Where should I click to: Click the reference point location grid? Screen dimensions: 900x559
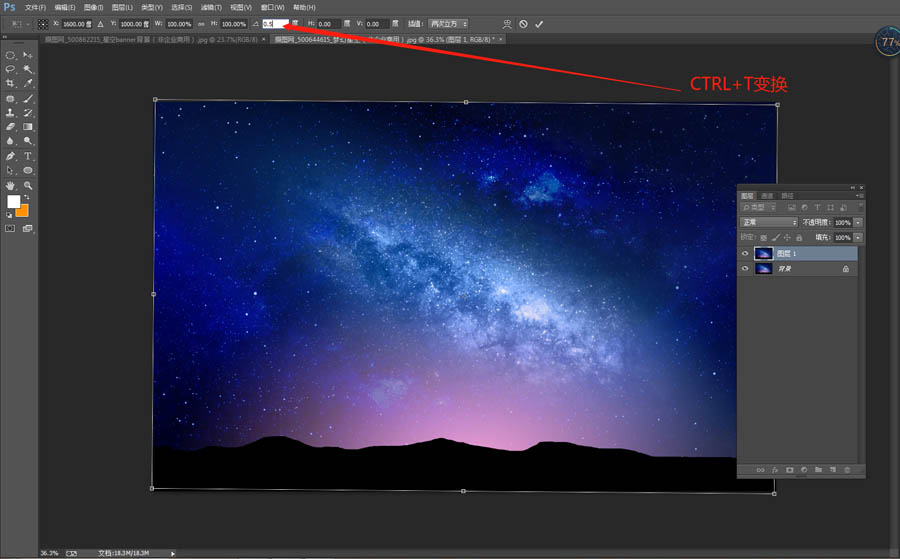(43, 24)
